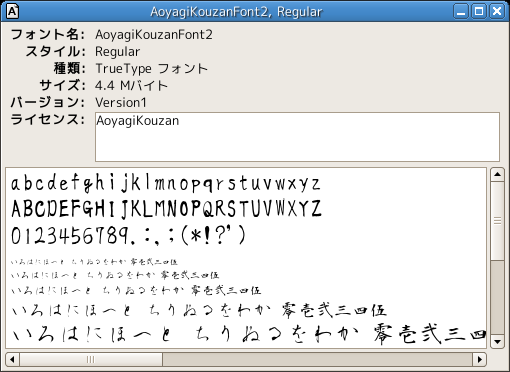Click the window title 'AoyagiKouzanFont2, Regular'

pyautogui.click(x=236, y=12)
